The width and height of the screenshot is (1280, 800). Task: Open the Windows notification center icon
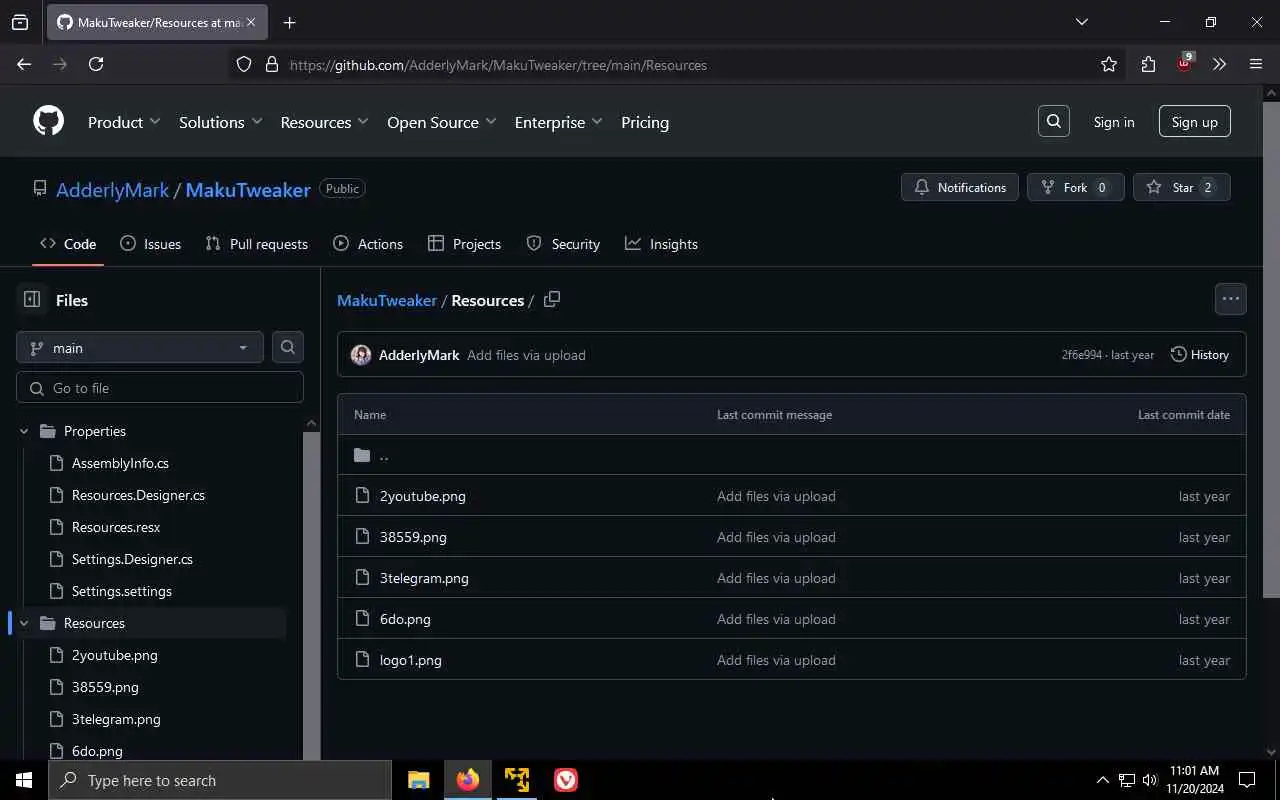(1247, 780)
